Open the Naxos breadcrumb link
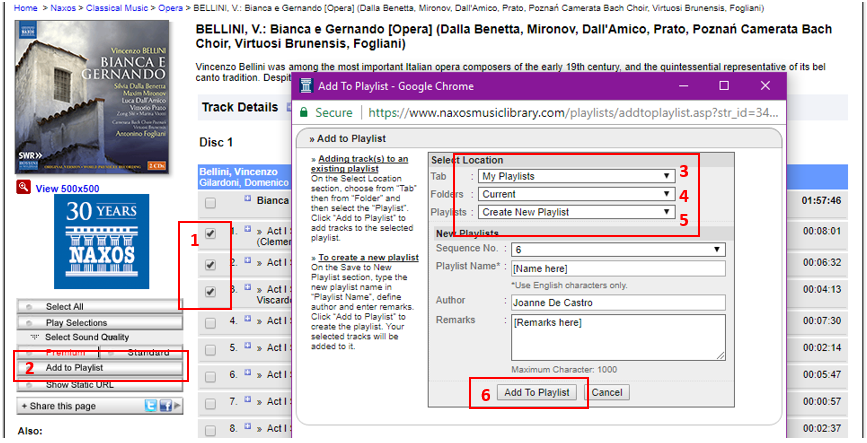 click(x=63, y=8)
